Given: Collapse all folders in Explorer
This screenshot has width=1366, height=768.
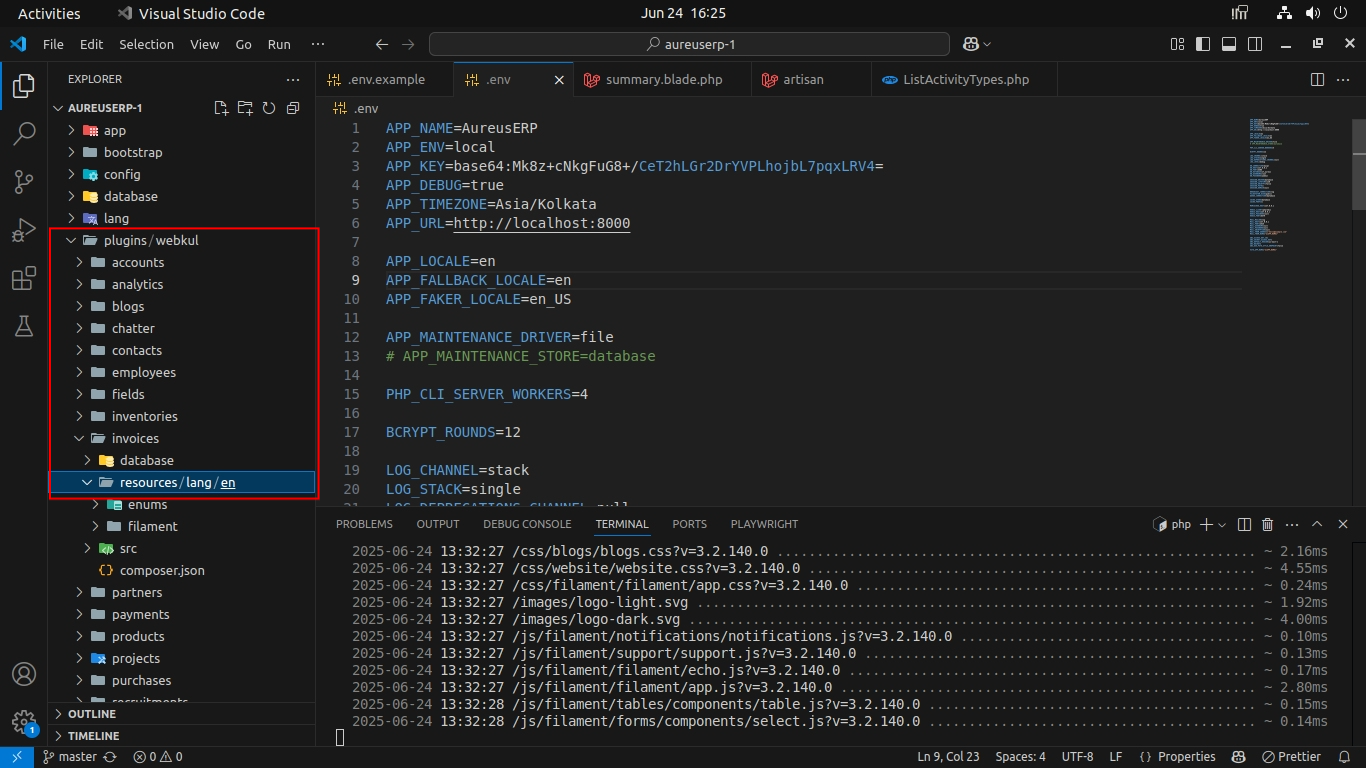Looking at the screenshot, I should (293, 108).
